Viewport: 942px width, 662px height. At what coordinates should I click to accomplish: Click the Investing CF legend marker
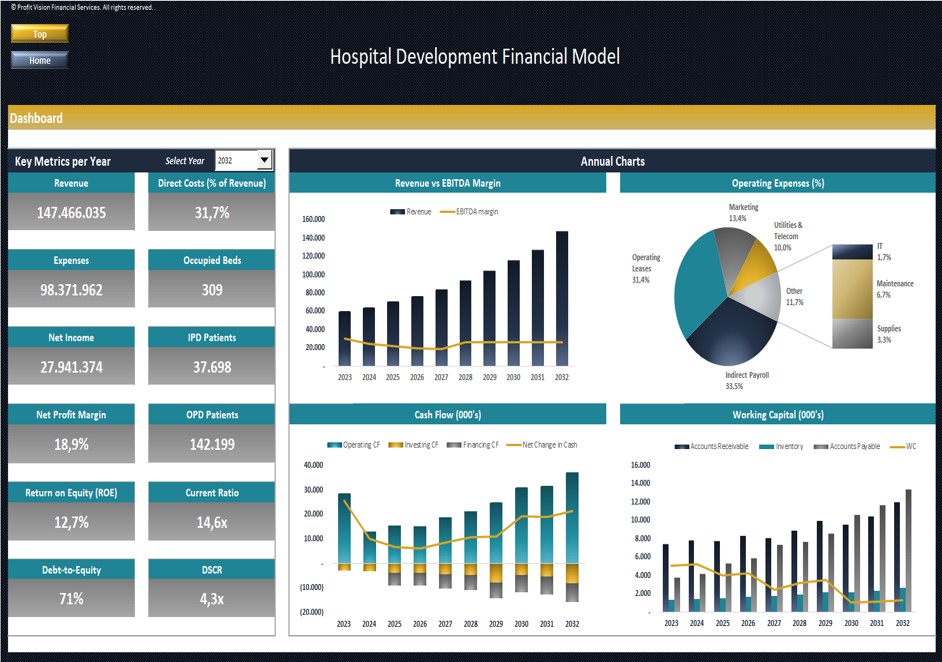tap(395, 444)
